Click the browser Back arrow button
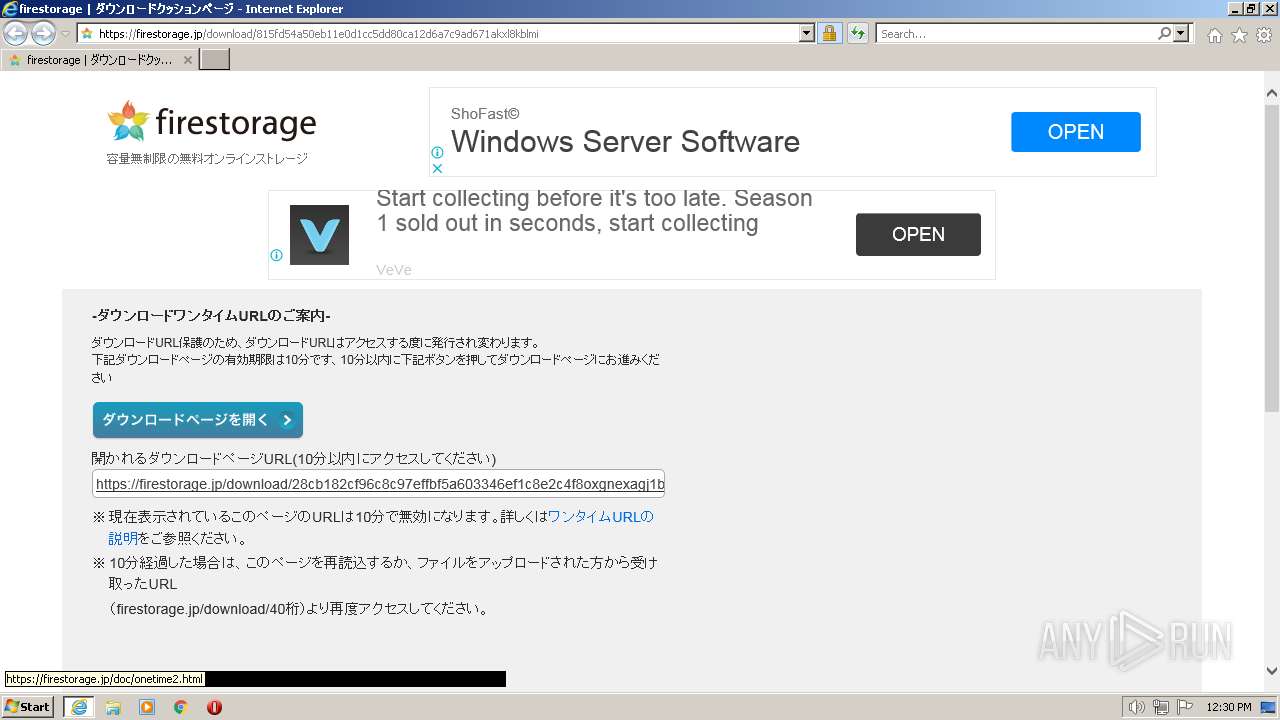Viewport: 1280px width, 720px height. click(x=15, y=33)
